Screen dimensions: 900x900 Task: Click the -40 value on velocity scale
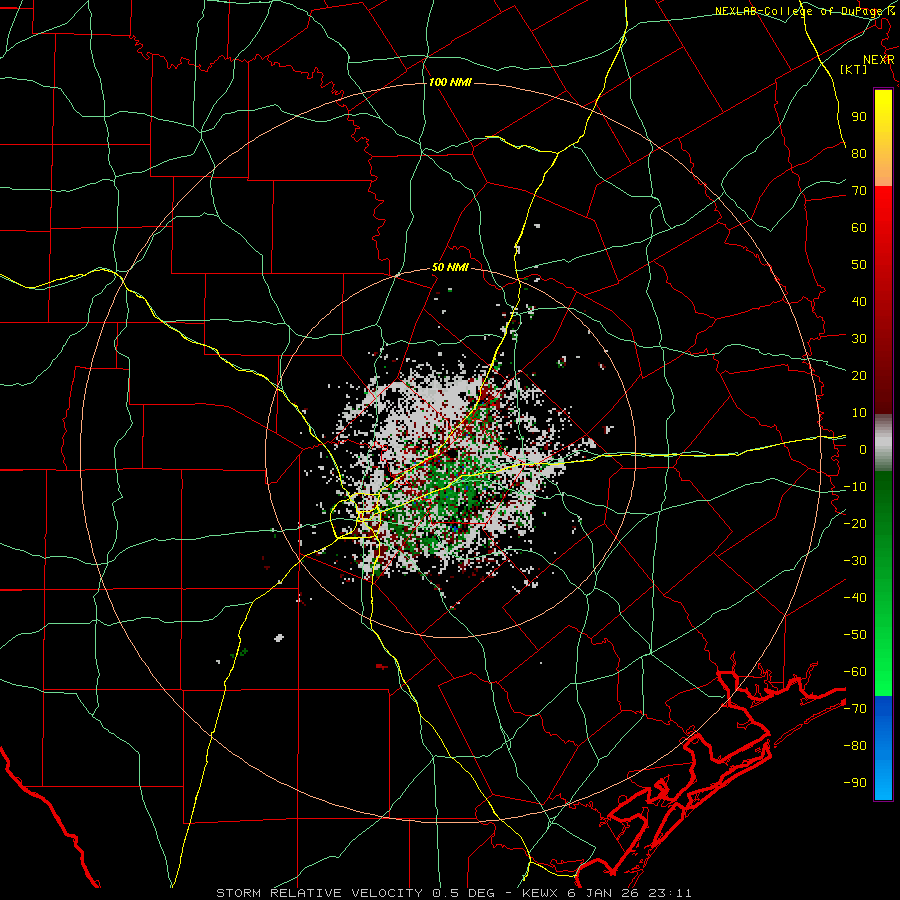coord(855,598)
